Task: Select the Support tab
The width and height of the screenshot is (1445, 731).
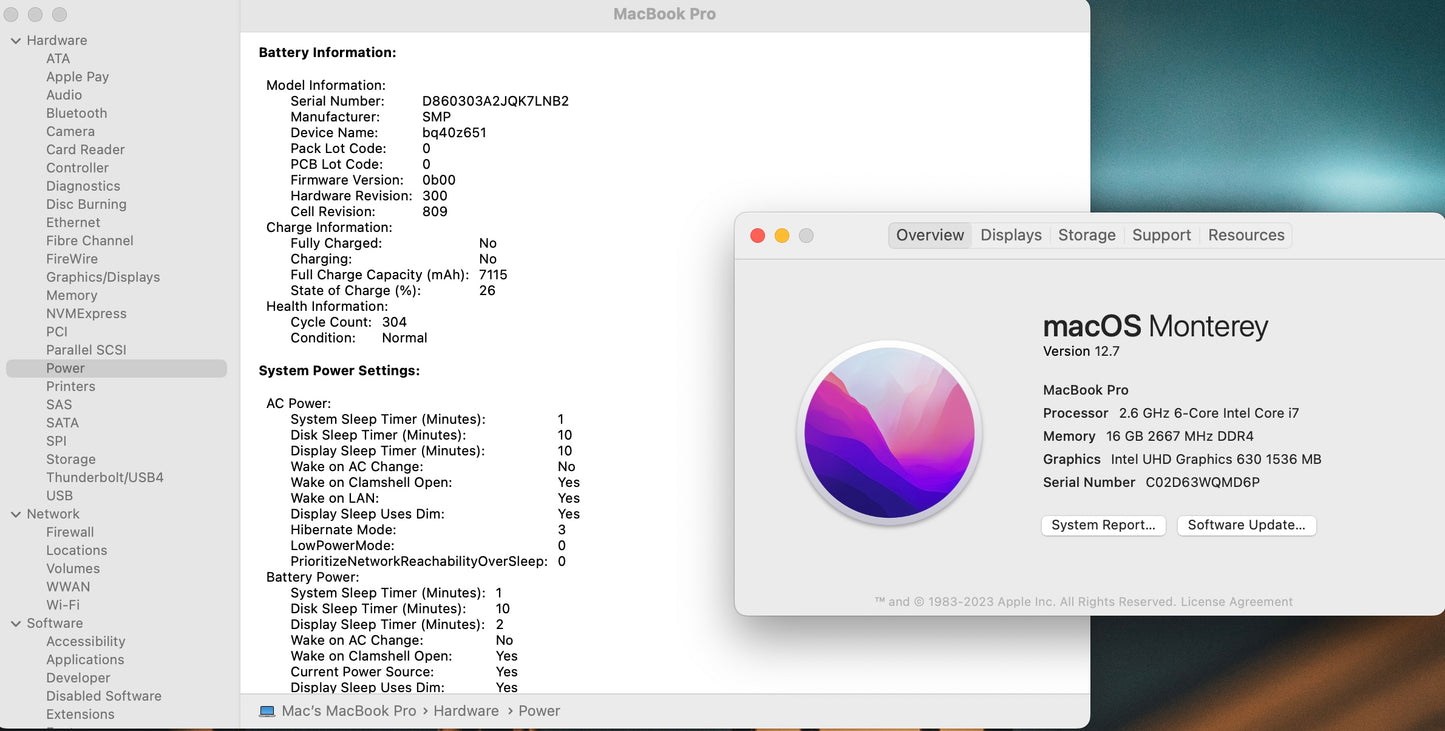Action: tap(1161, 235)
